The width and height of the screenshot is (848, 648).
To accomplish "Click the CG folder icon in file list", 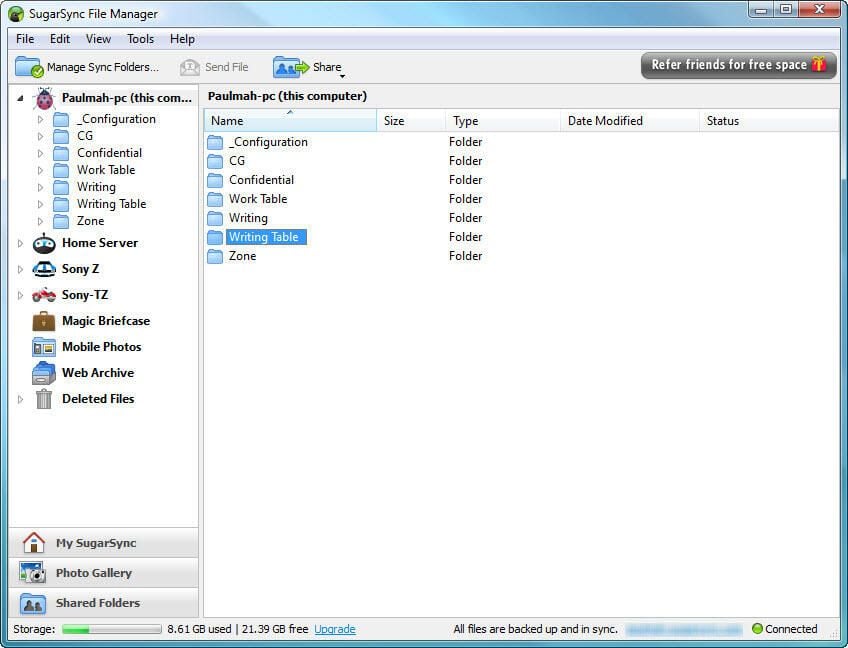I will tap(215, 161).
